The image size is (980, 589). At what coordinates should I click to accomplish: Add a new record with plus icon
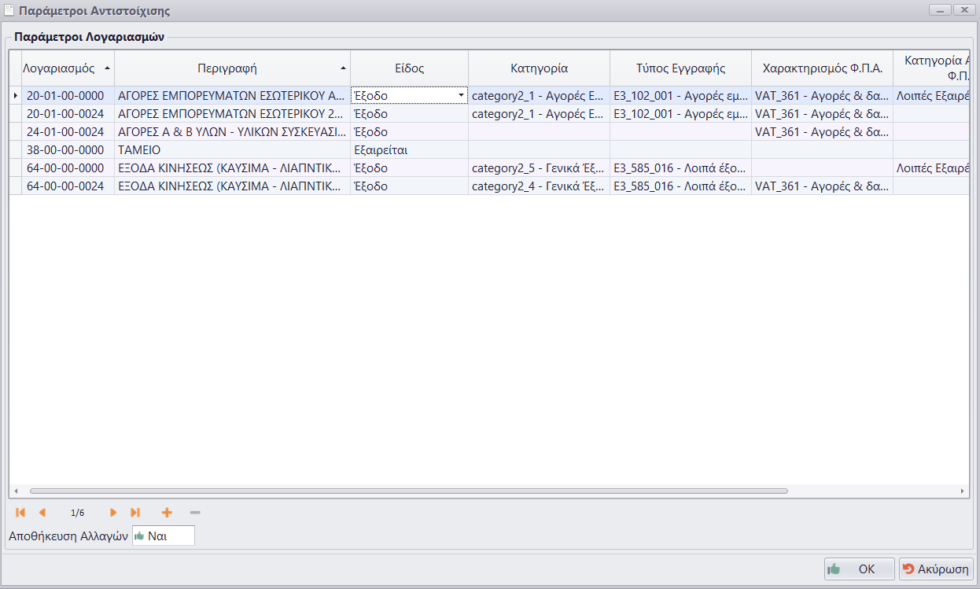pos(166,512)
